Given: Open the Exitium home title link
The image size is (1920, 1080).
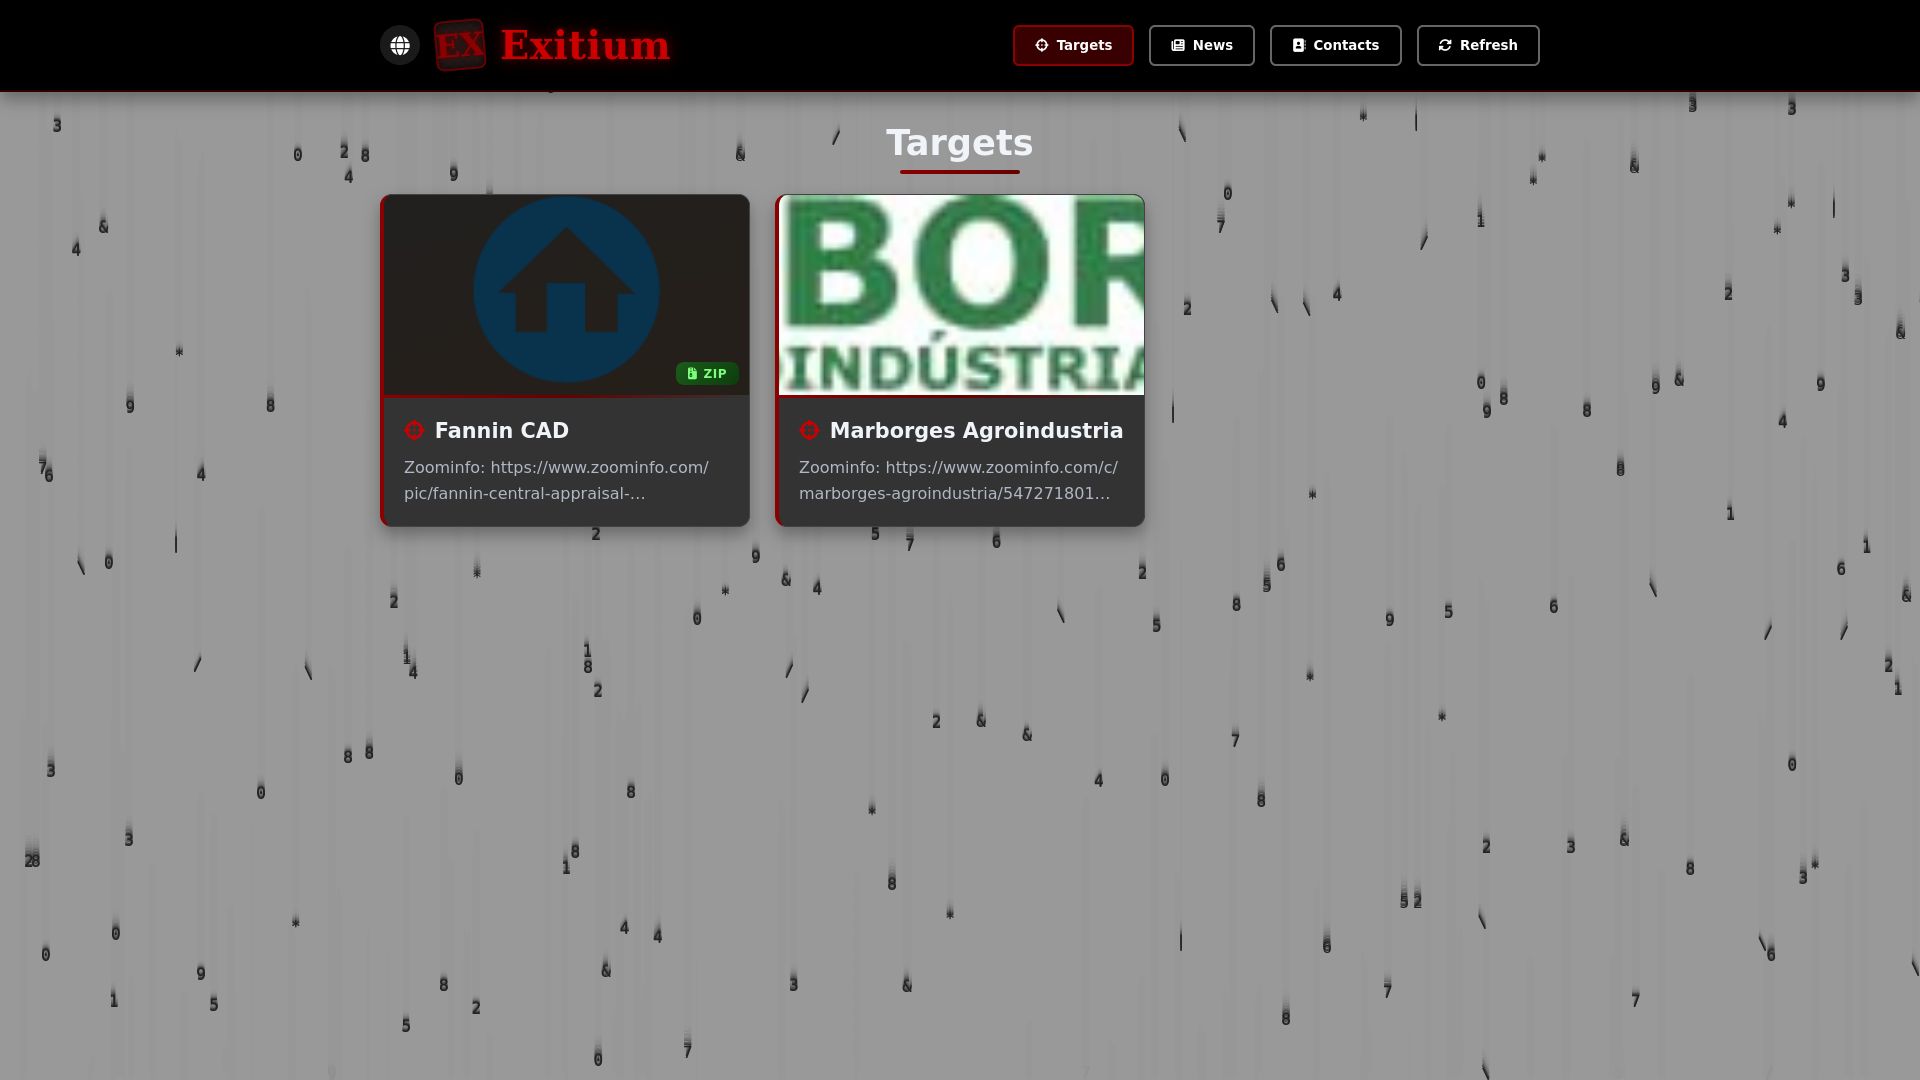Looking at the screenshot, I should [x=585, y=45].
